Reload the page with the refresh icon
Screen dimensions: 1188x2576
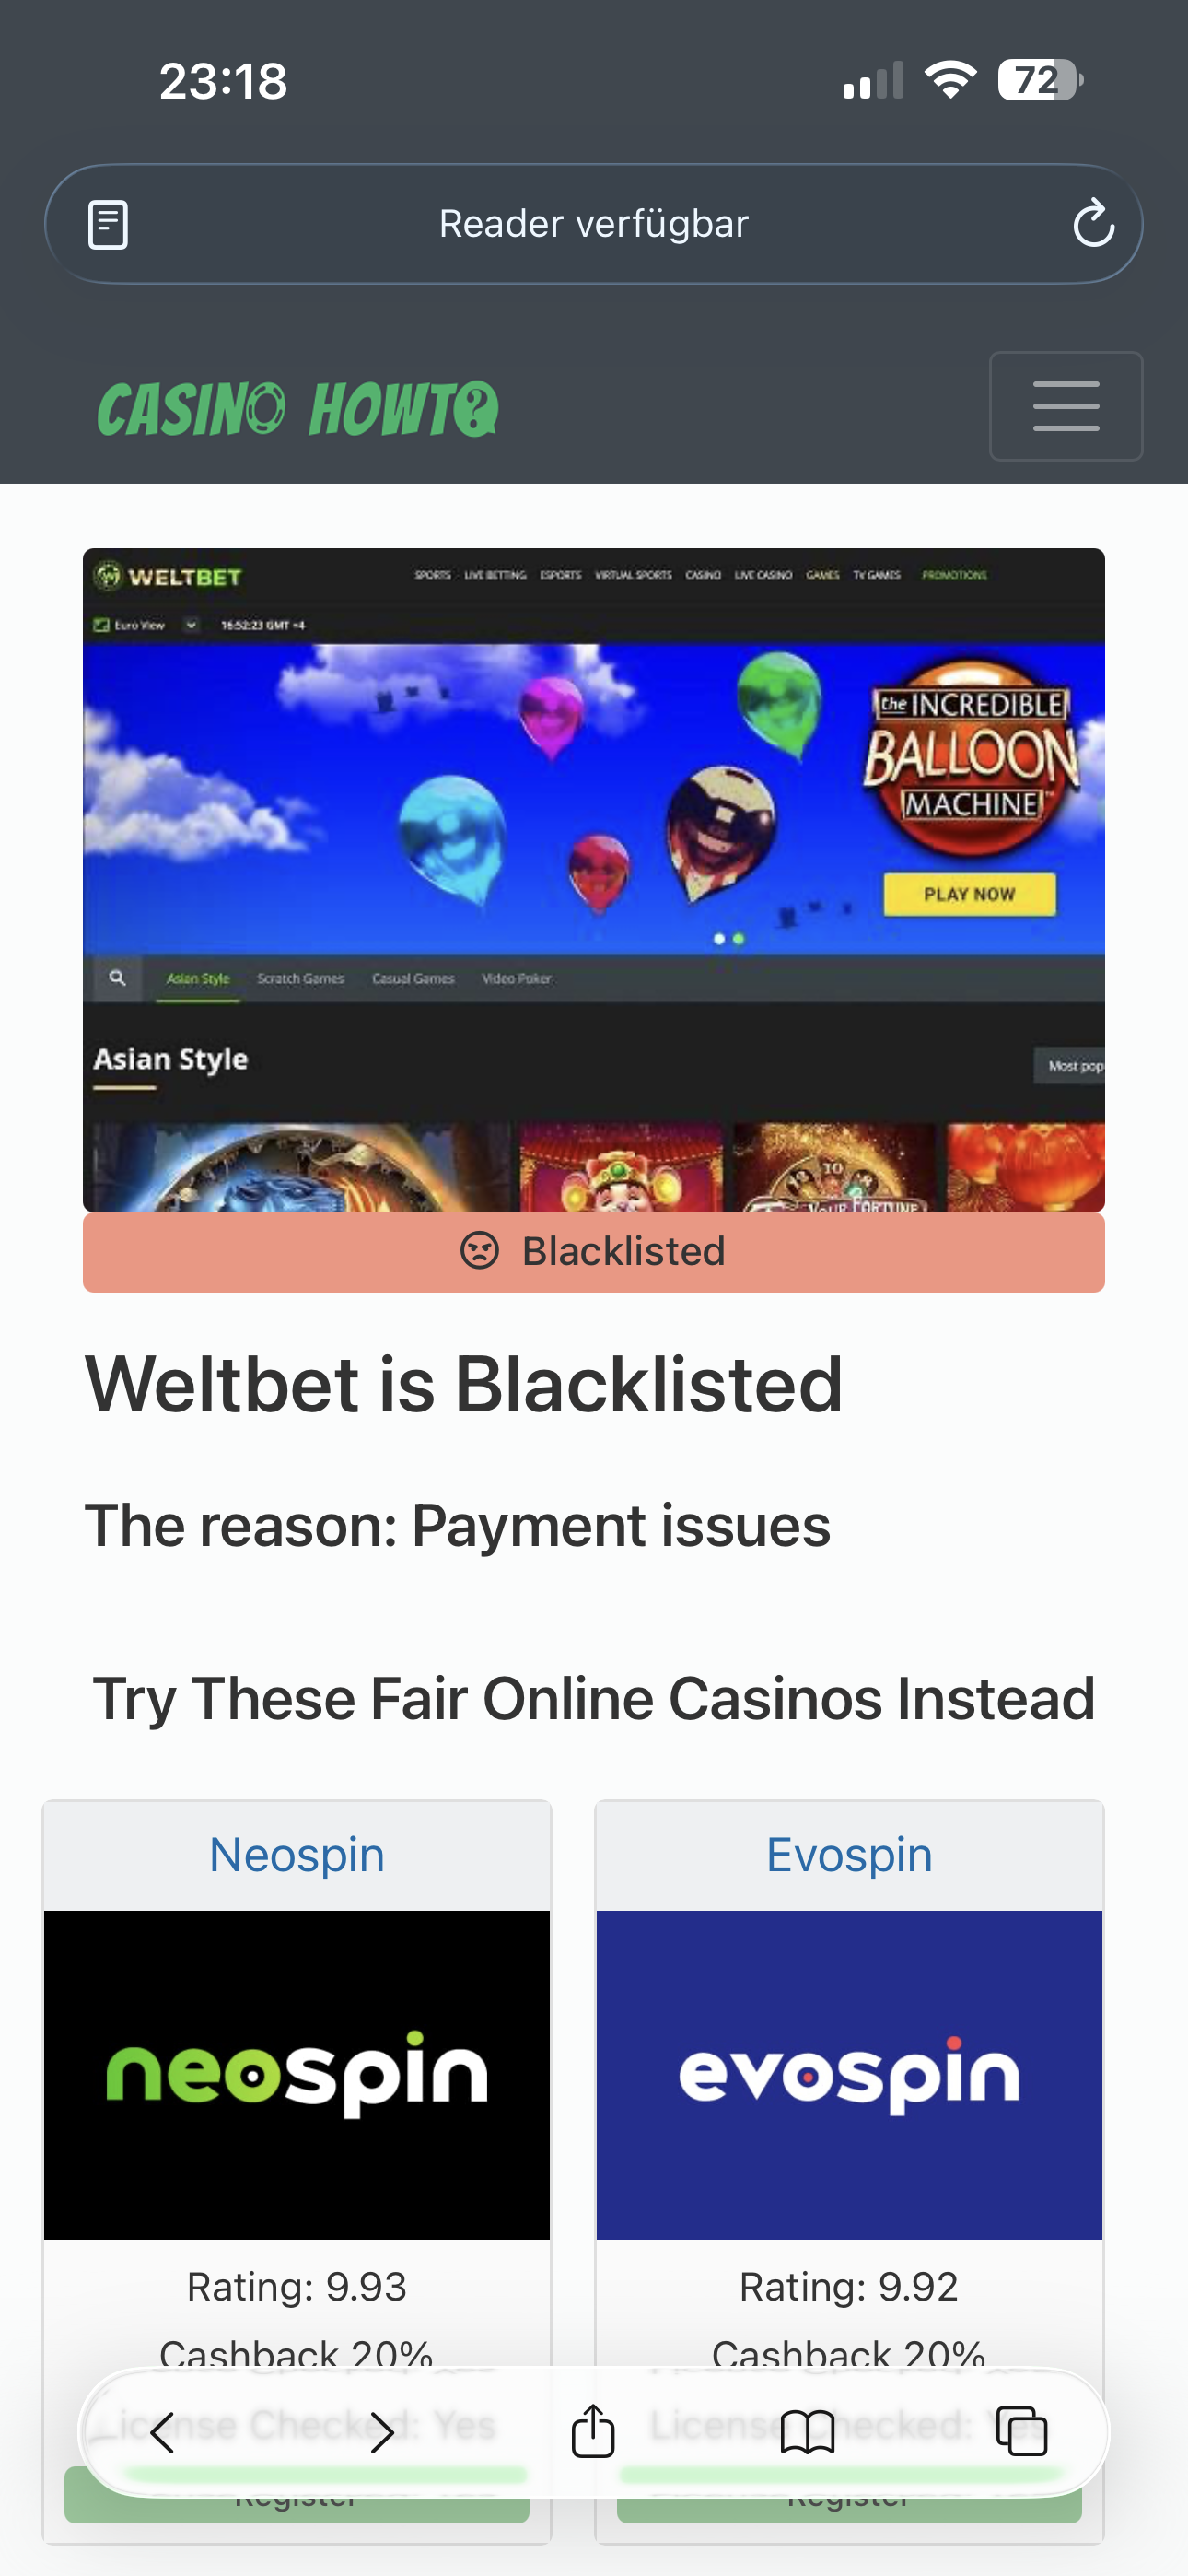click(x=1092, y=223)
